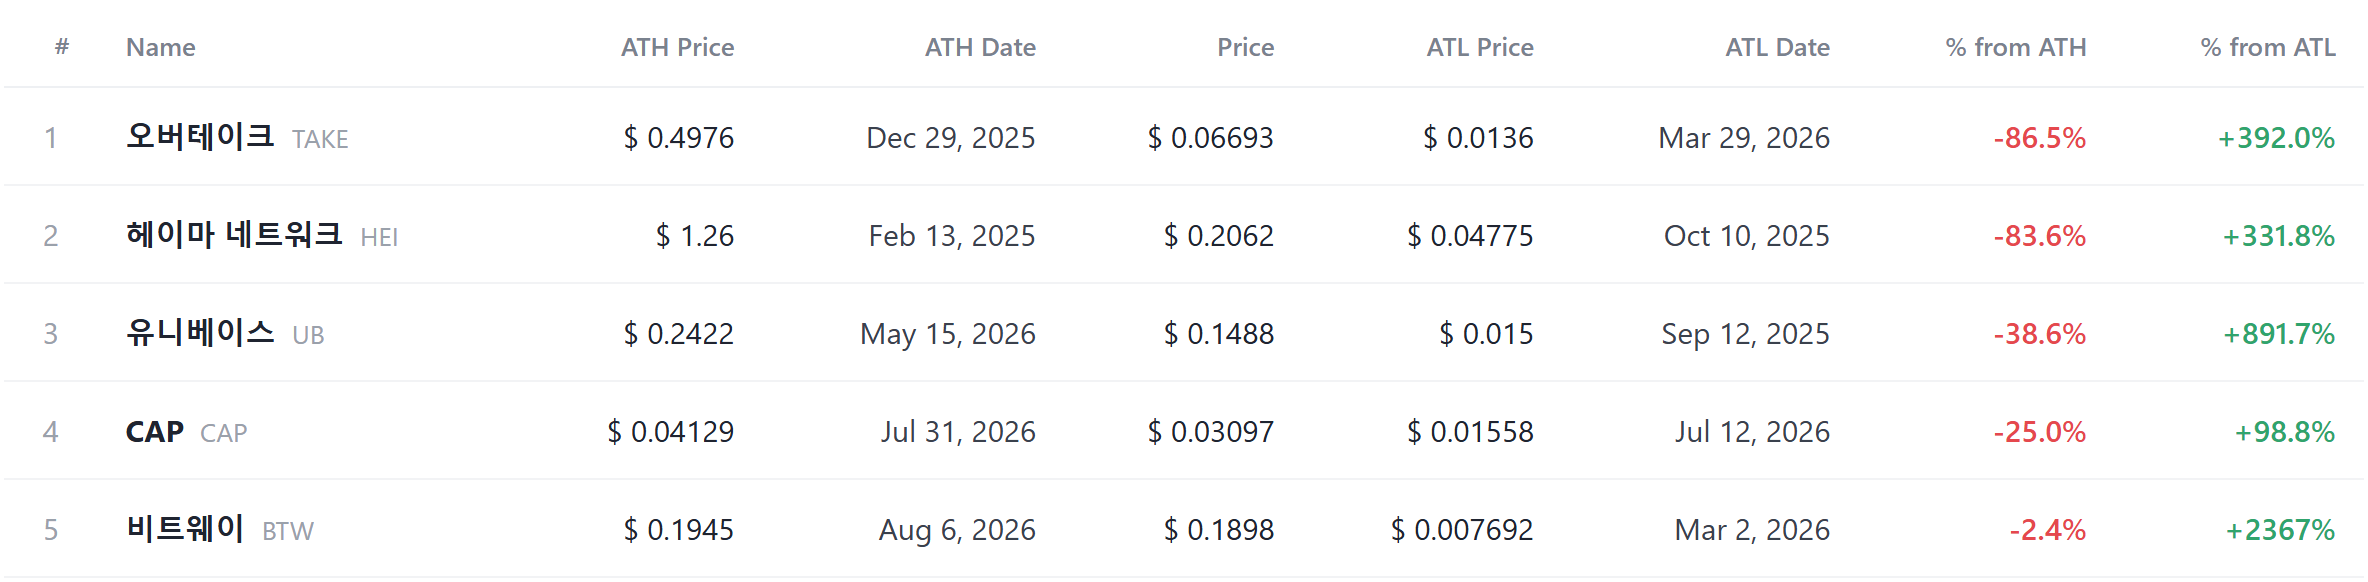Sort table by Price column header
Image resolution: width=2368 pixels, height=582 pixels.
pyautogui.click(x=1245, y=47)
